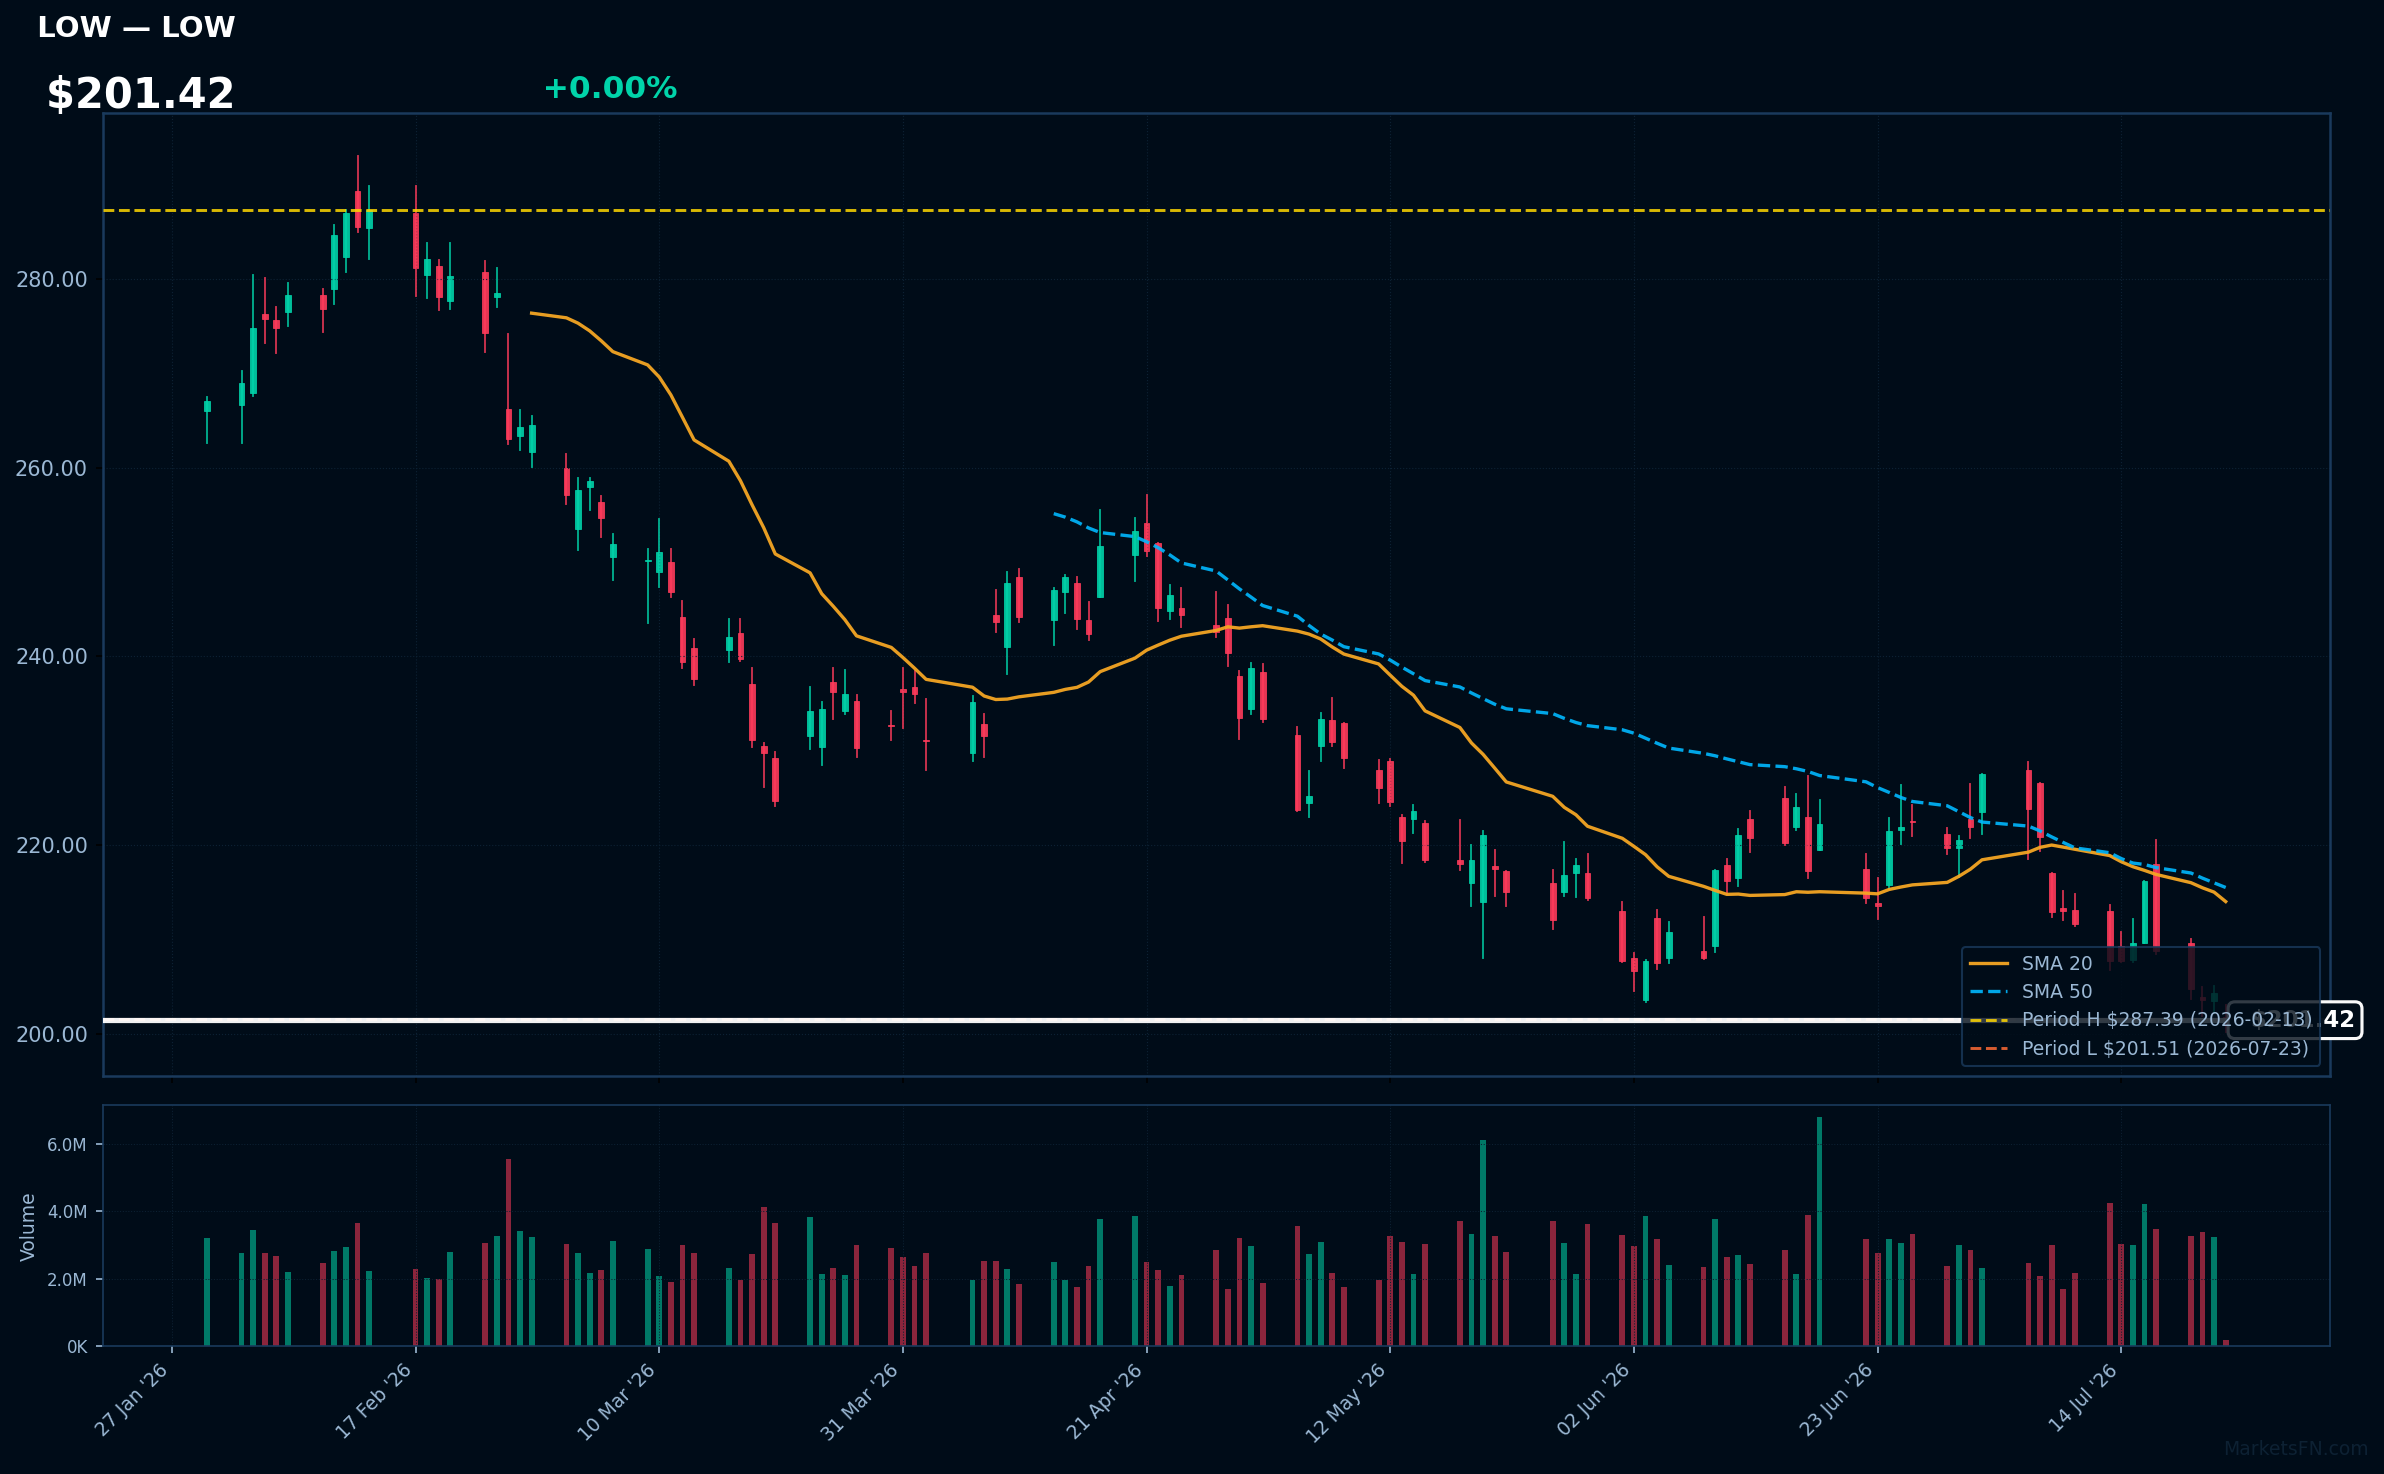Click the 260.00 price axis label
Image resolution: width=2384 pixels, height=1474 pixels.
[51, 468]
